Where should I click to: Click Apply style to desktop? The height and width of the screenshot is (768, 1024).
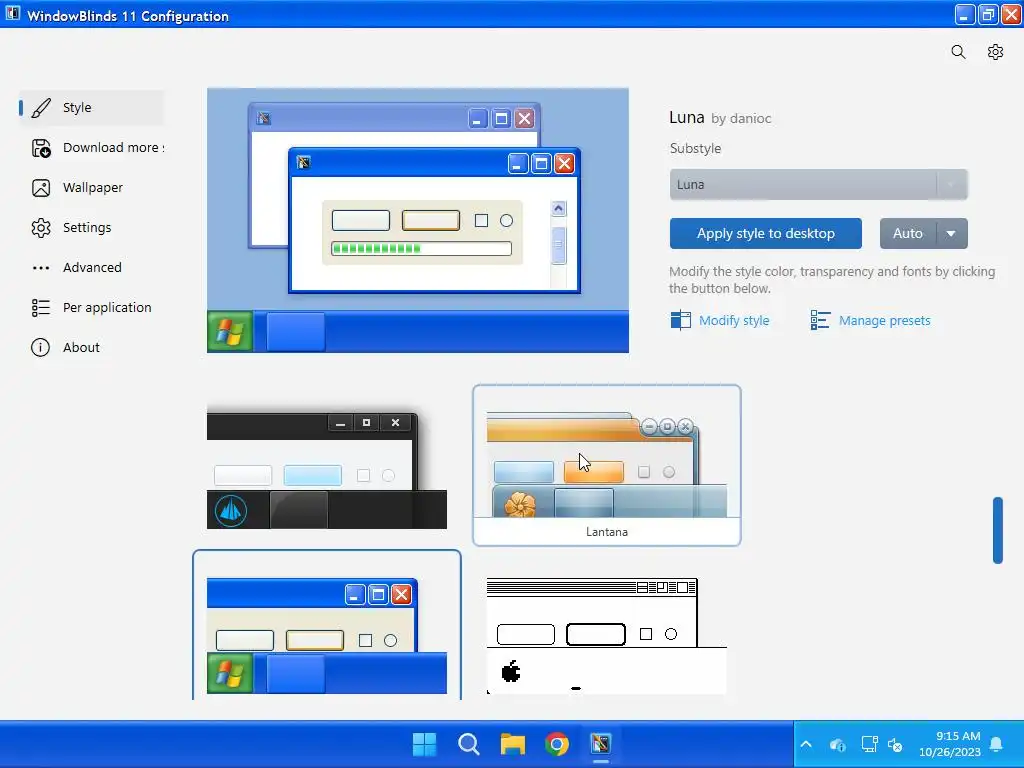pos(765,234)
